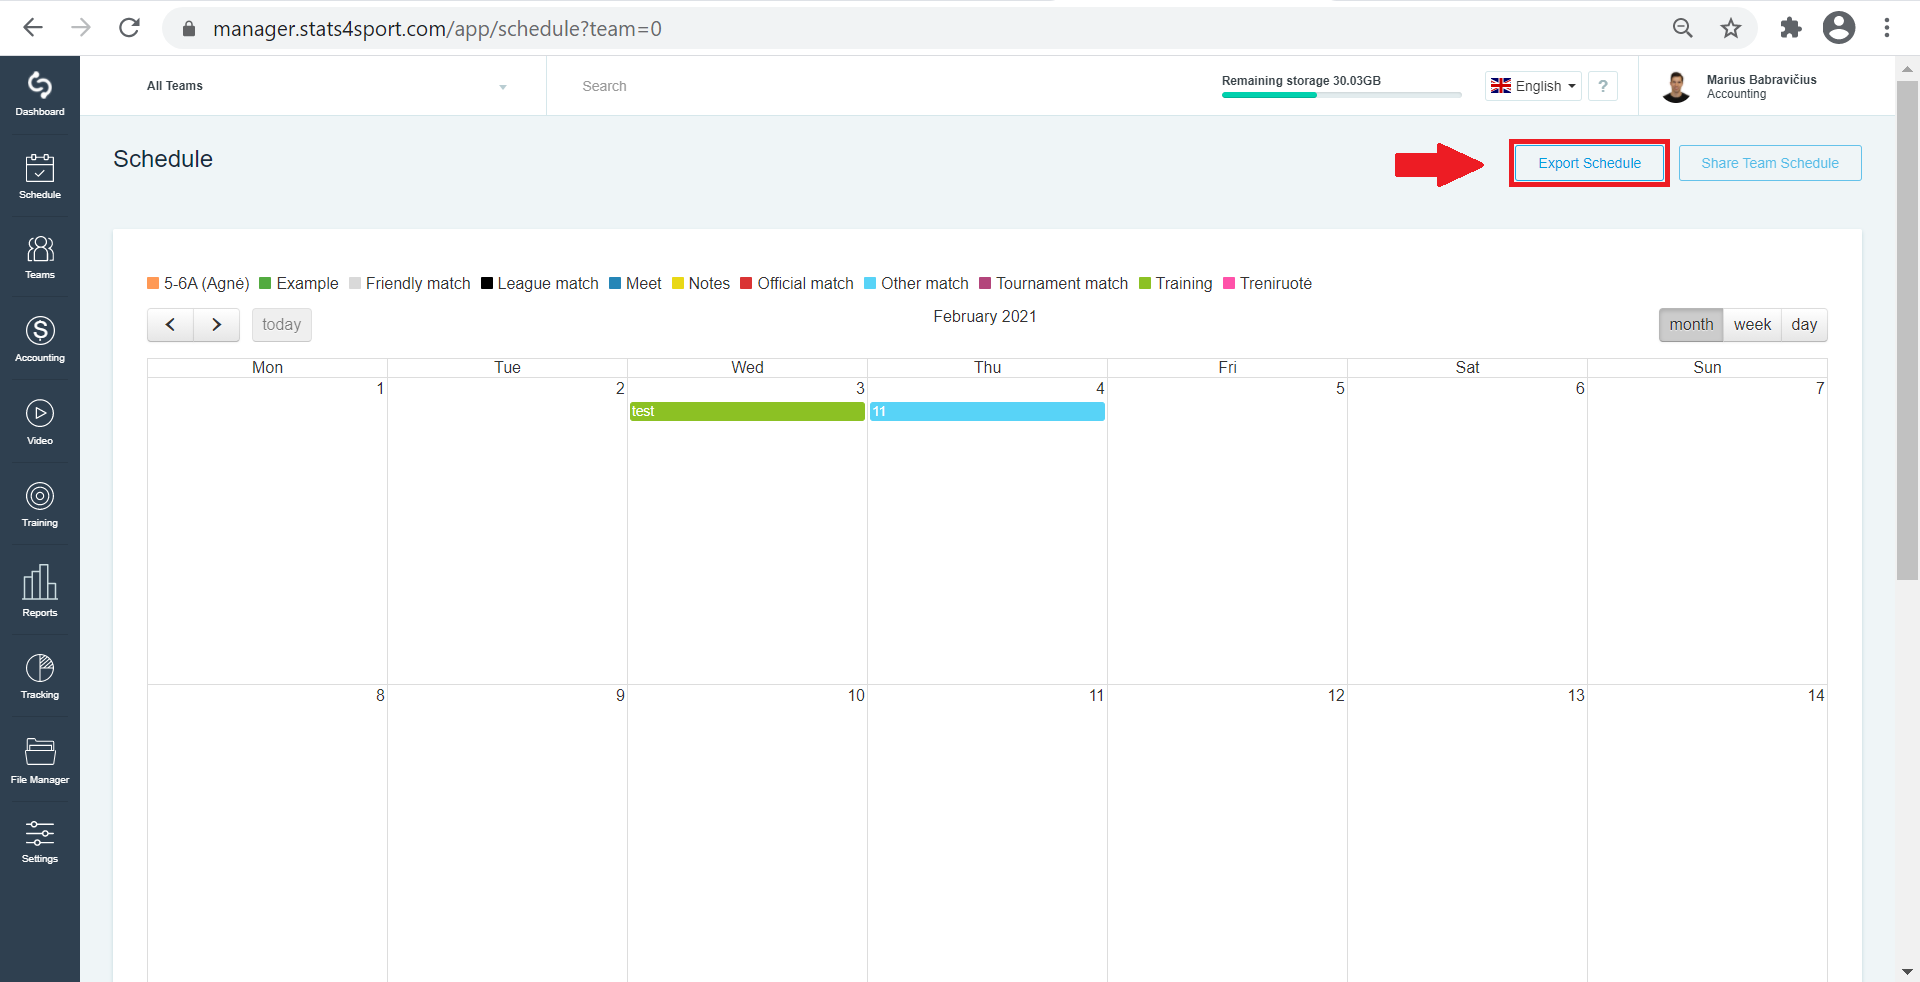This screenshot has height=982, width=1920.
Task: Go to next month with right chevron
Action: [216, 325]
